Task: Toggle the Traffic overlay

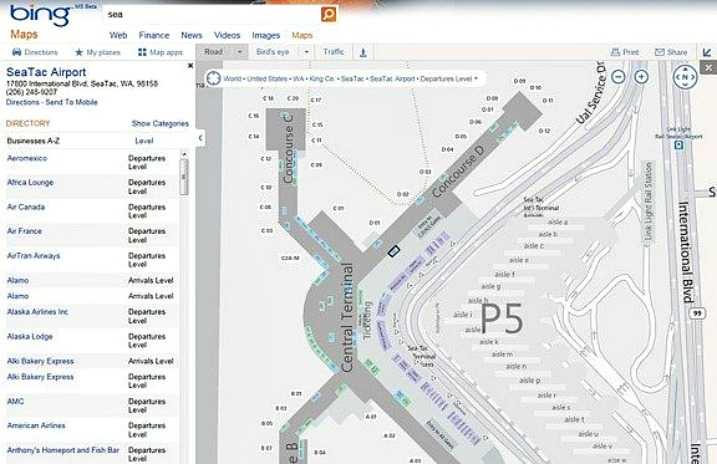Action: coord(333,52)
